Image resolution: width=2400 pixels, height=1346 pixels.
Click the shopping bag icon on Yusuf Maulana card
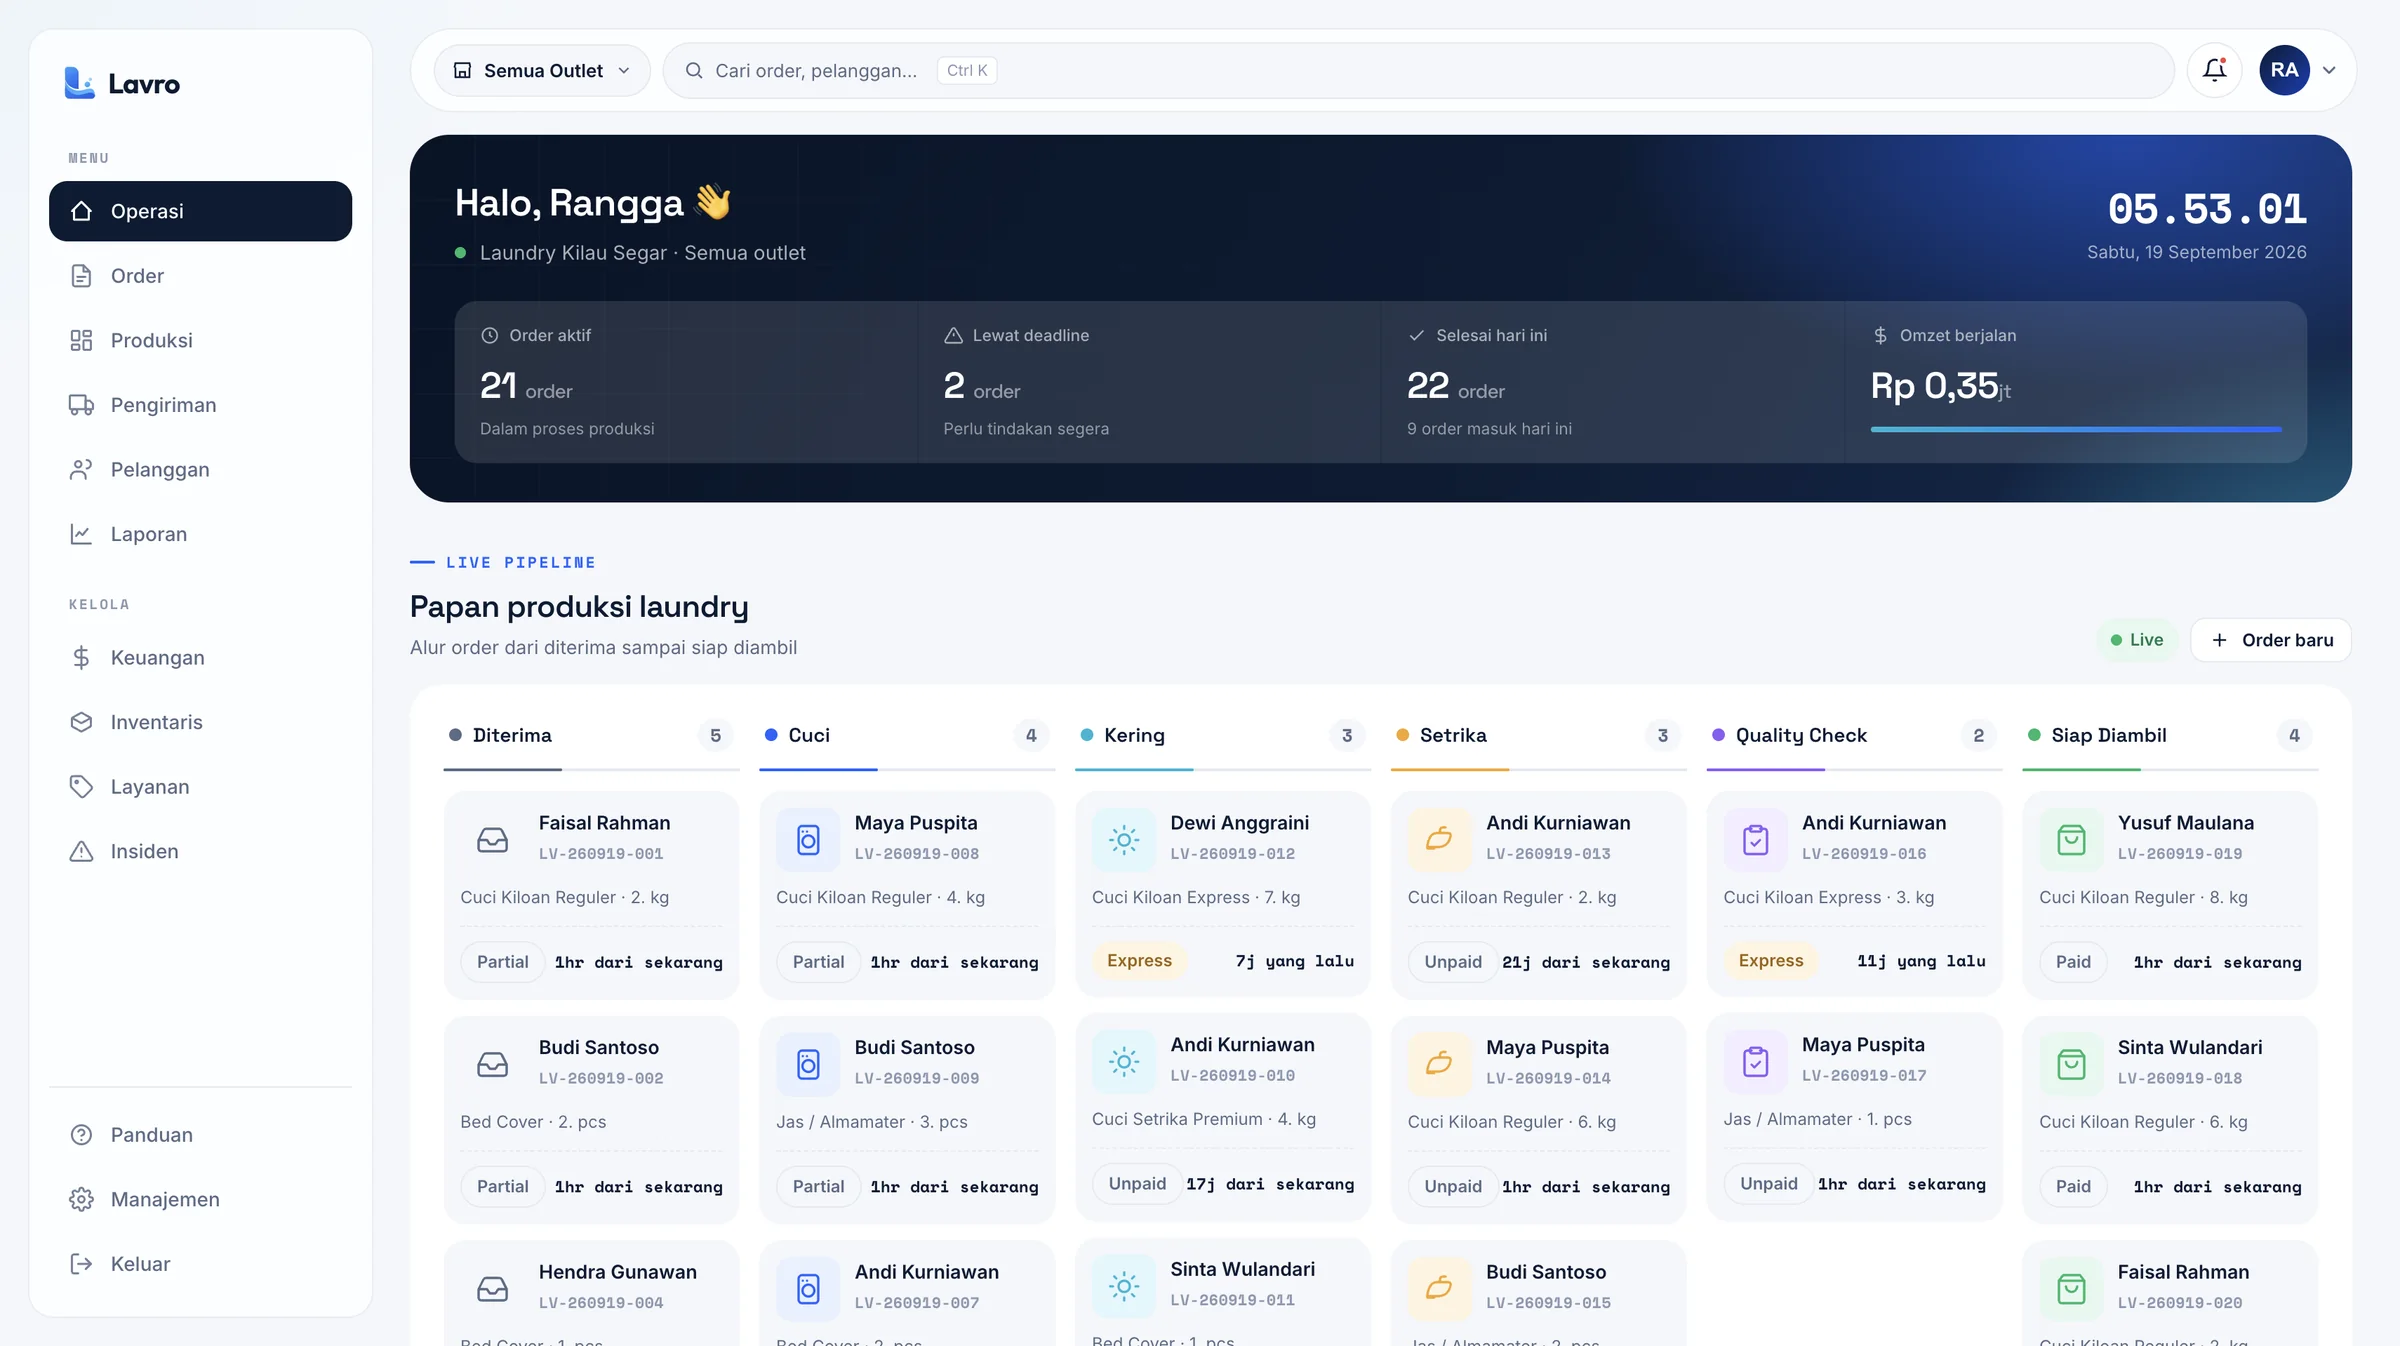pos(2071,839)
